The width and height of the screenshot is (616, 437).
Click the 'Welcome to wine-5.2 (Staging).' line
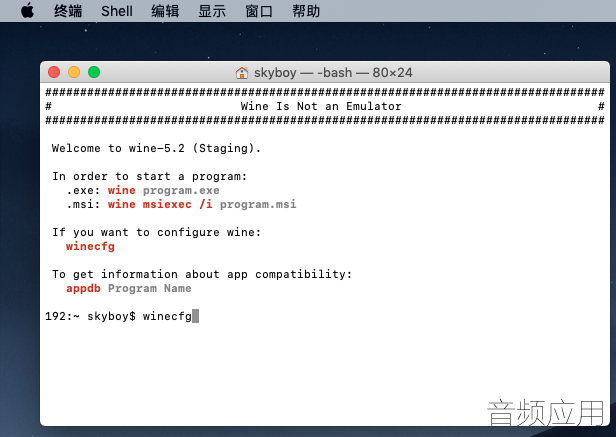156,149
